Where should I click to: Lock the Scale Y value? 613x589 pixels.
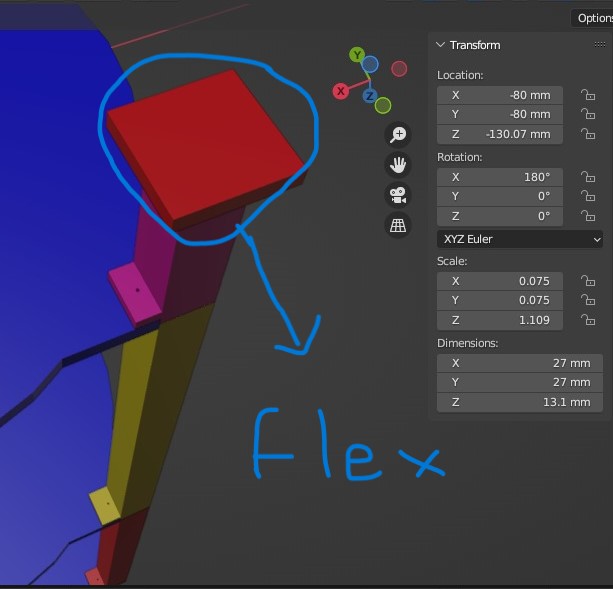pos(588,300)
